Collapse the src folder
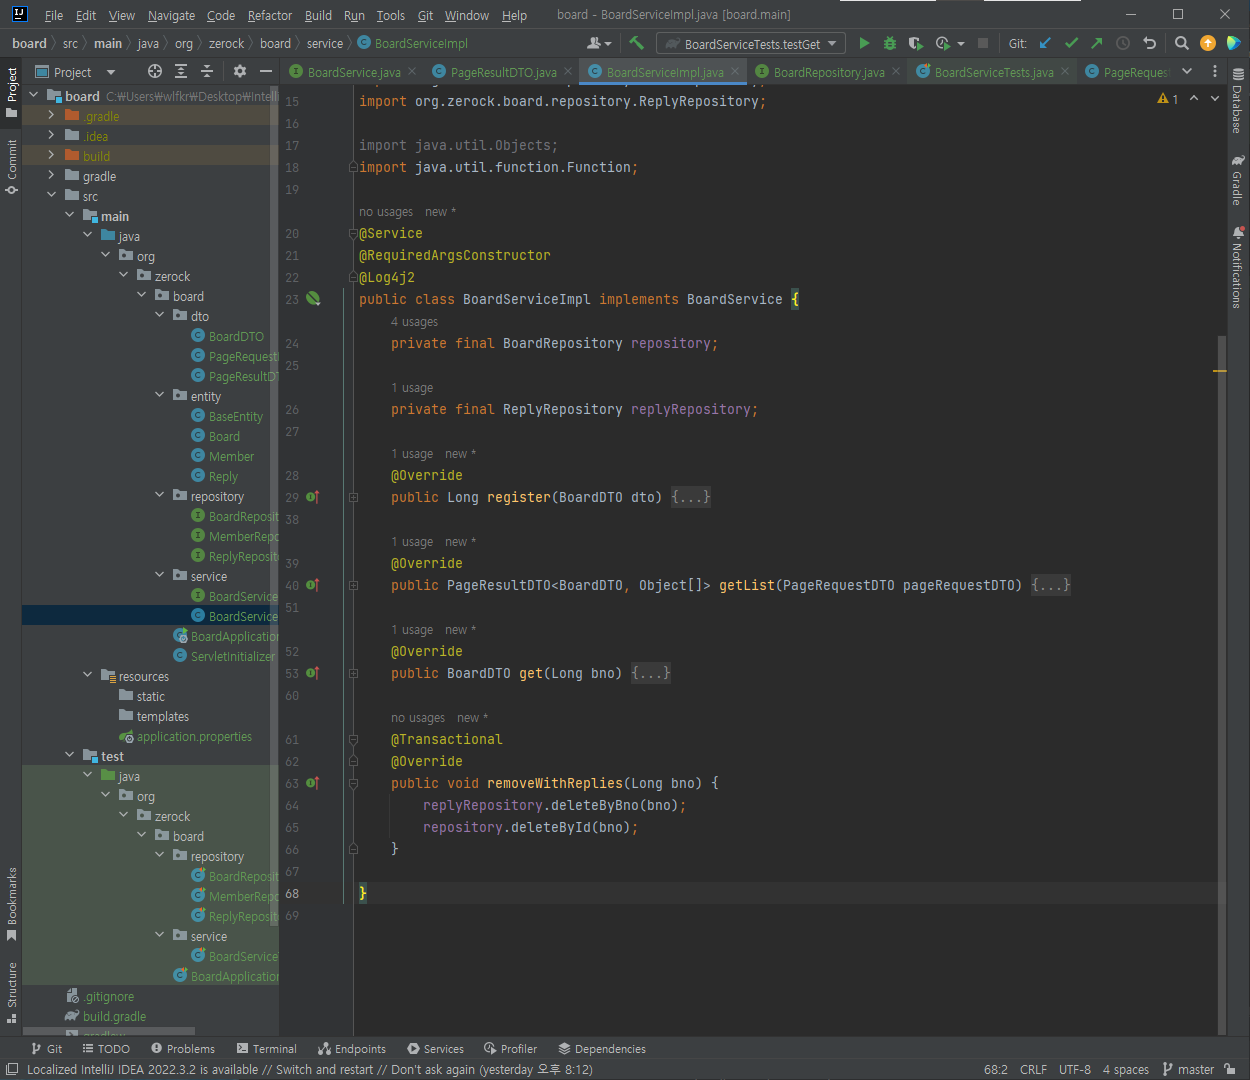 tap(51, 196)
